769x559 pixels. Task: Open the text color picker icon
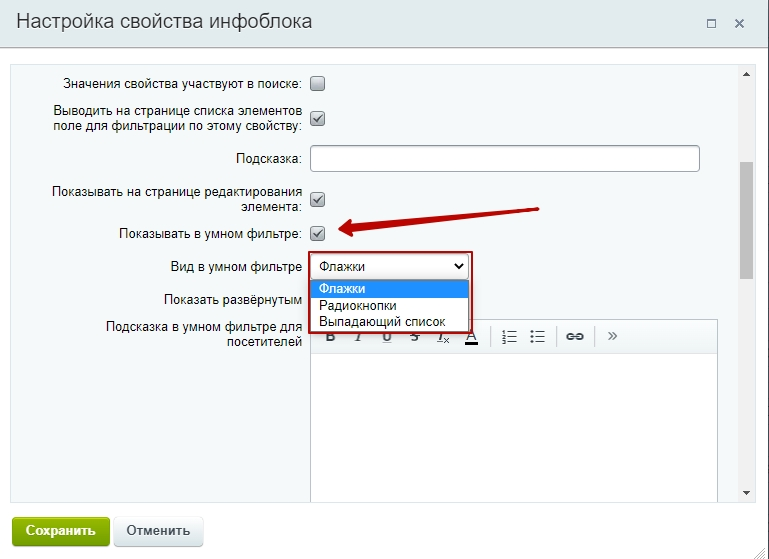(471, 337)
